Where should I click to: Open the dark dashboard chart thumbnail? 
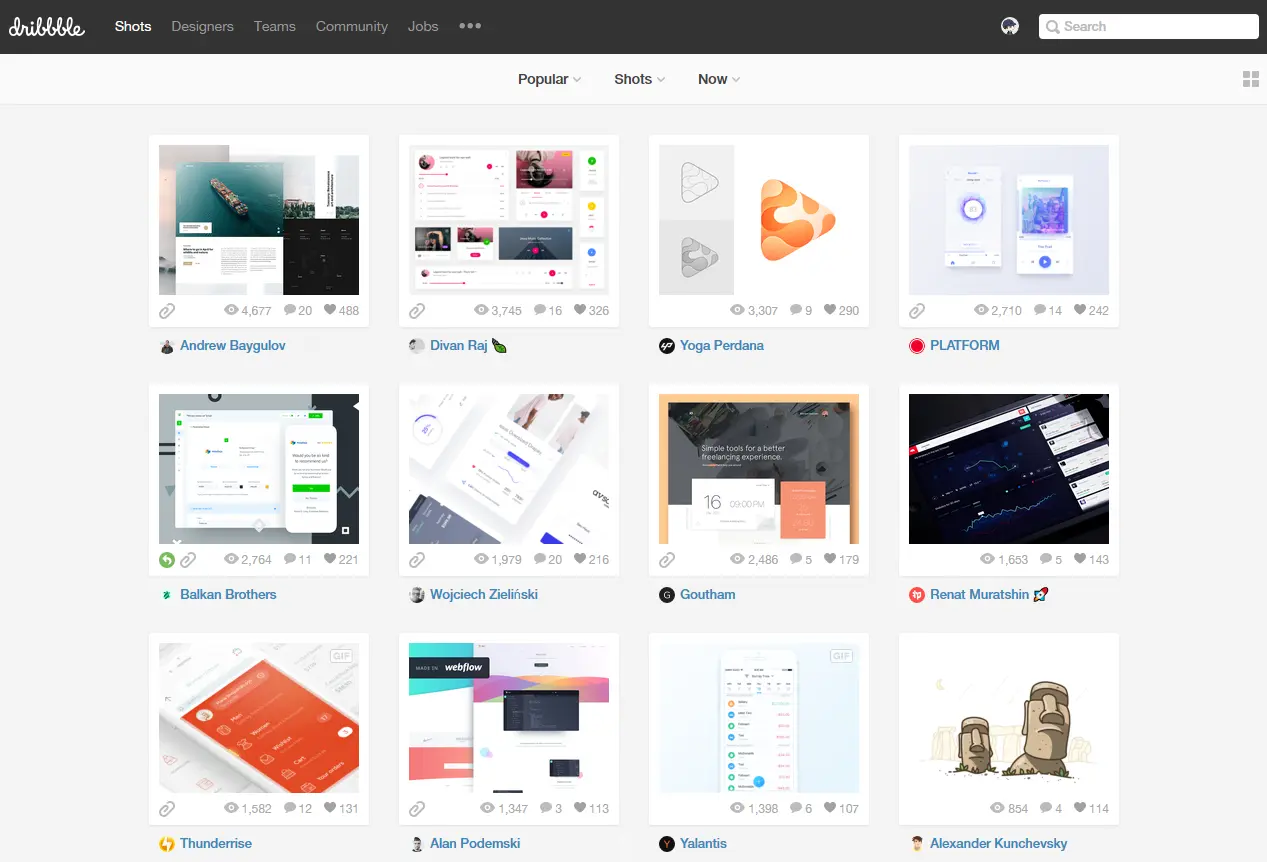(x=1009, y=469)
